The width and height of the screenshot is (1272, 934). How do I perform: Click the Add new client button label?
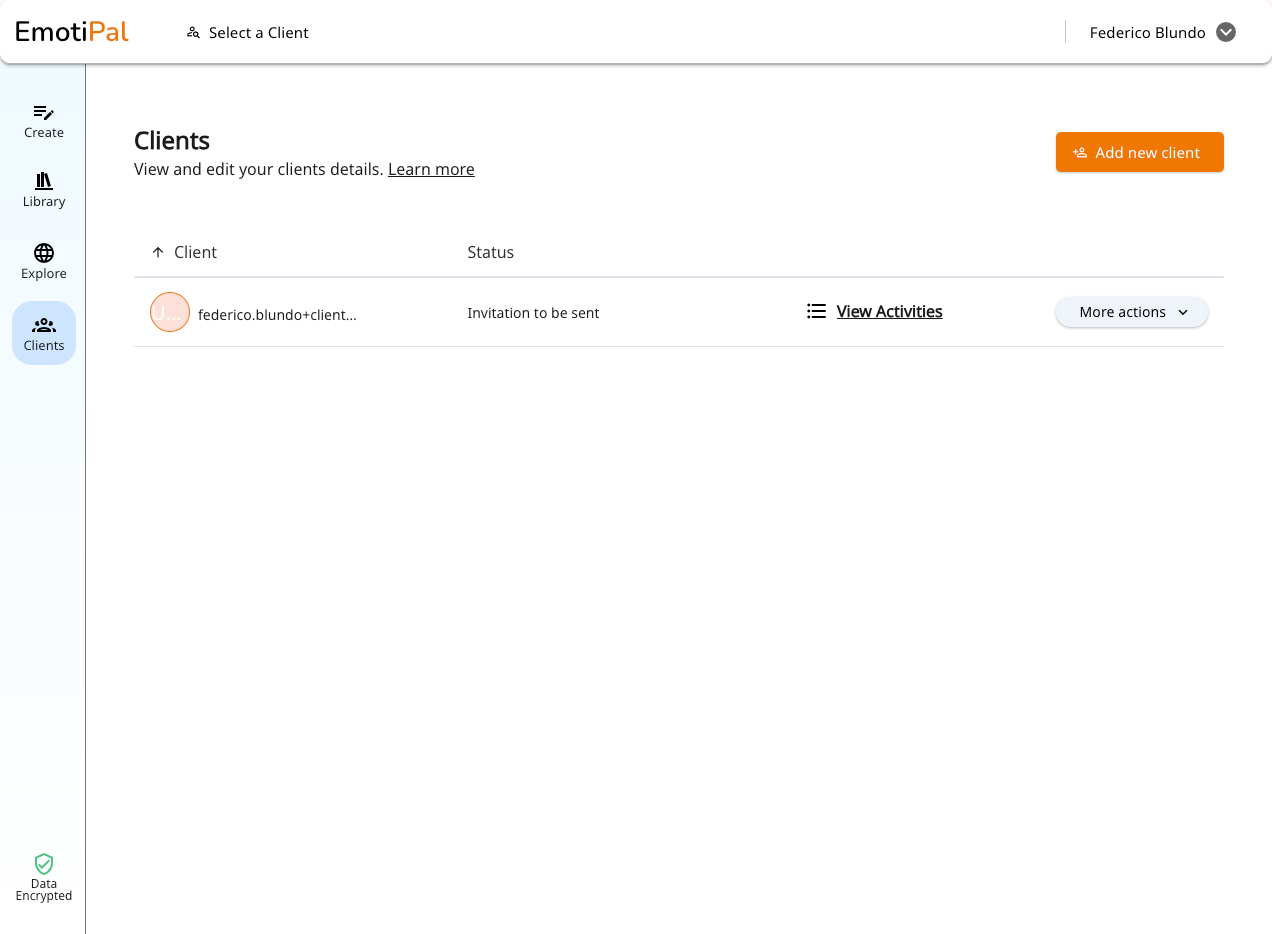[x=1147, y=153]
